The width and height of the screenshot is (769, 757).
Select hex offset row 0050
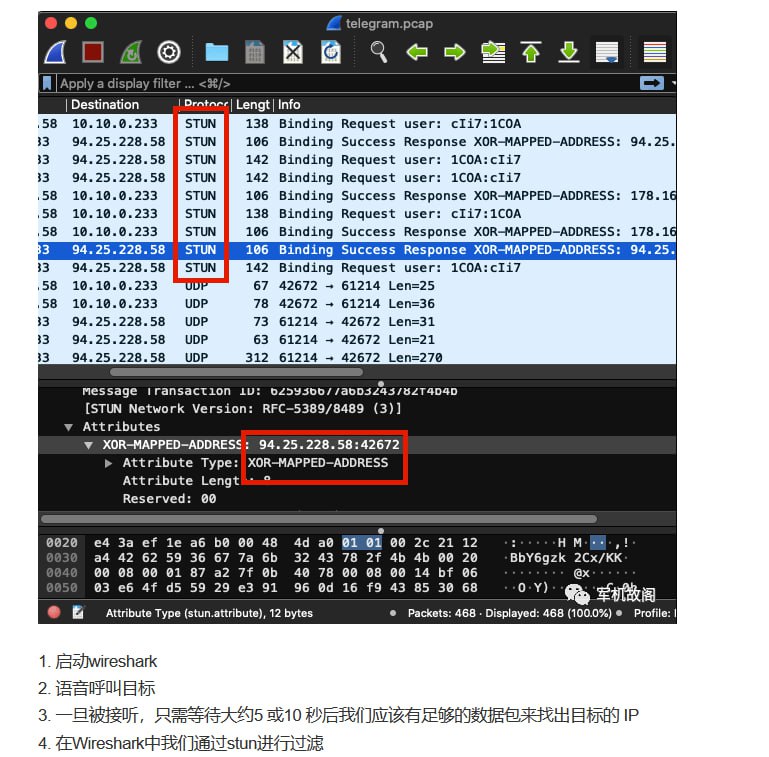point(62,588)
